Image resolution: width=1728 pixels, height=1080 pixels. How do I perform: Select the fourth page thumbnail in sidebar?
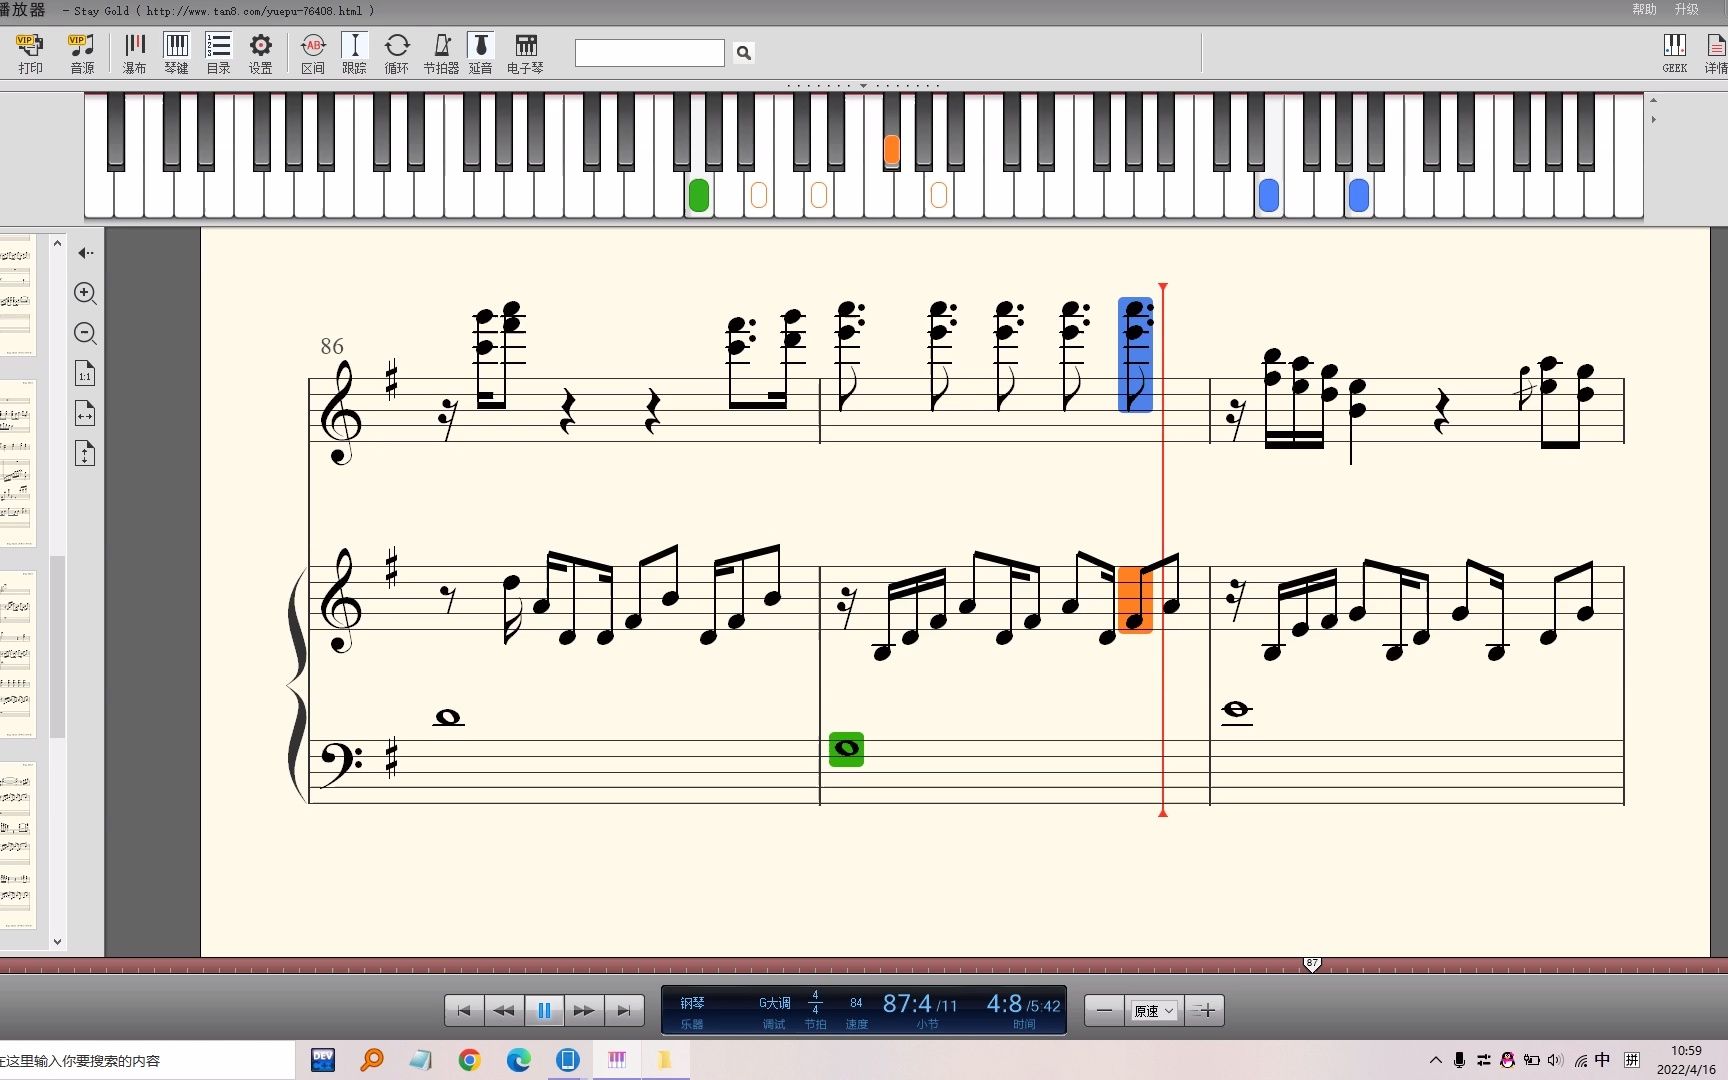tap(16, 846)
